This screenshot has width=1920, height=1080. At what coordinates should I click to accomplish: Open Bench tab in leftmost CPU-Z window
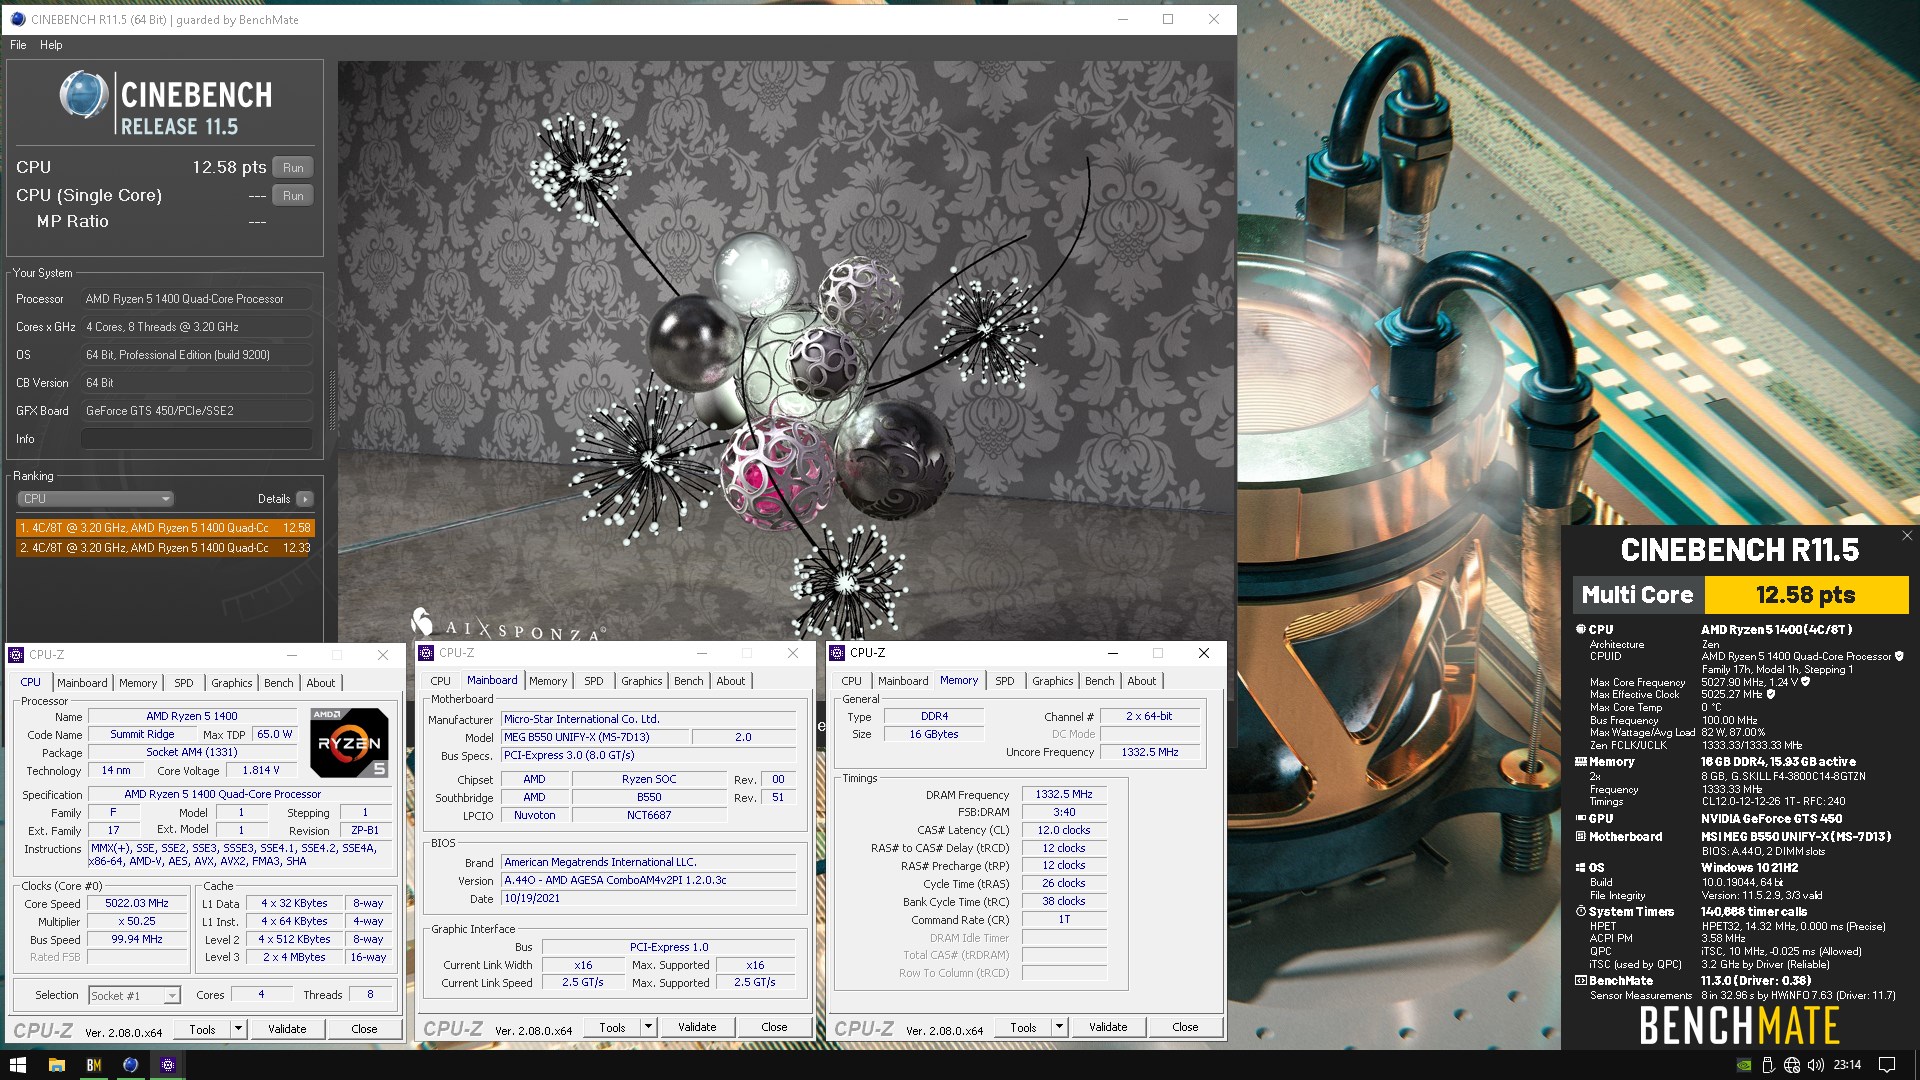tap(279, 683)
